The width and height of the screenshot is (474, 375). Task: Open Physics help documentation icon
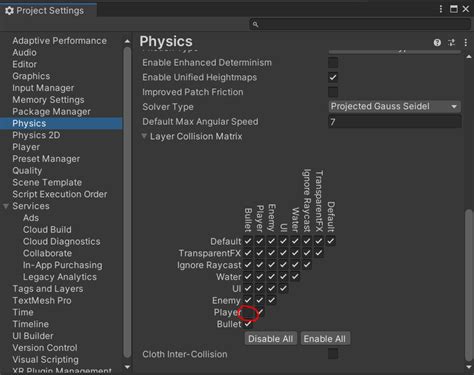[x=437, y=43]
